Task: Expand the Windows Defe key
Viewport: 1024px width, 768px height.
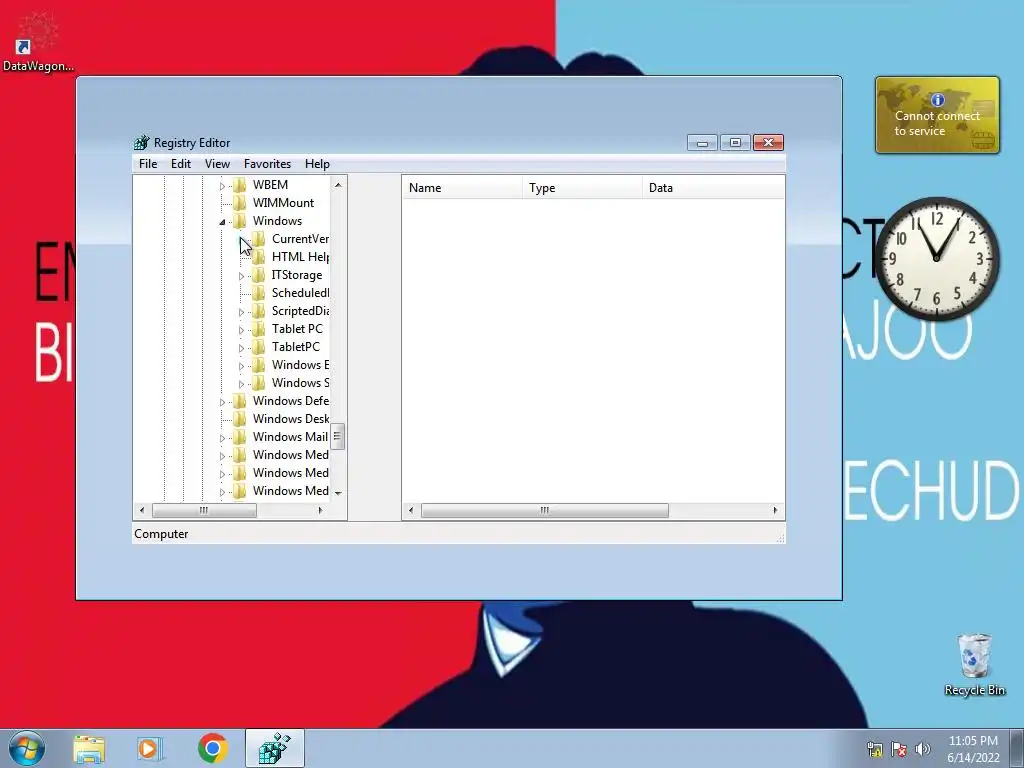Action: 222,402
